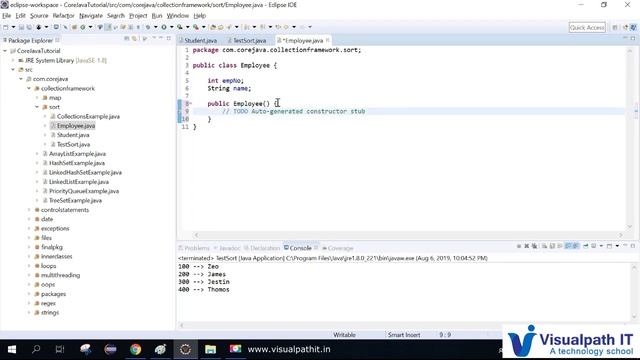The width and height of the screenshot is (640, 360).
Task: Collapse the Employee() constructor fold marker
Action: tap(190, 104)
